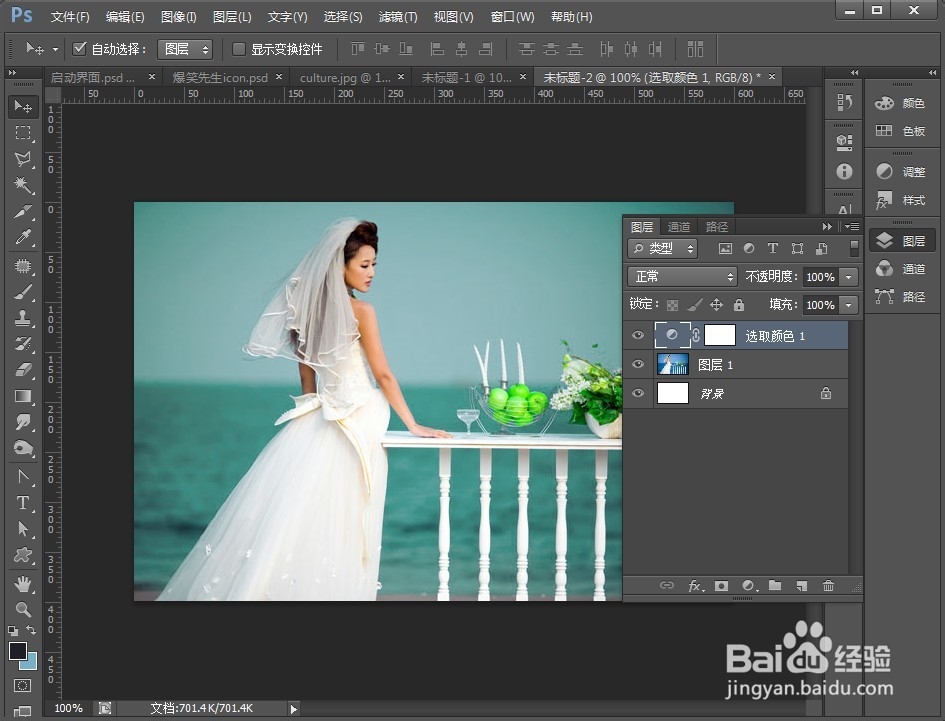Image resolution: width=945 pixels, height=721 pixels.
Task: Click the background color swatch
Action: point(31,663)
